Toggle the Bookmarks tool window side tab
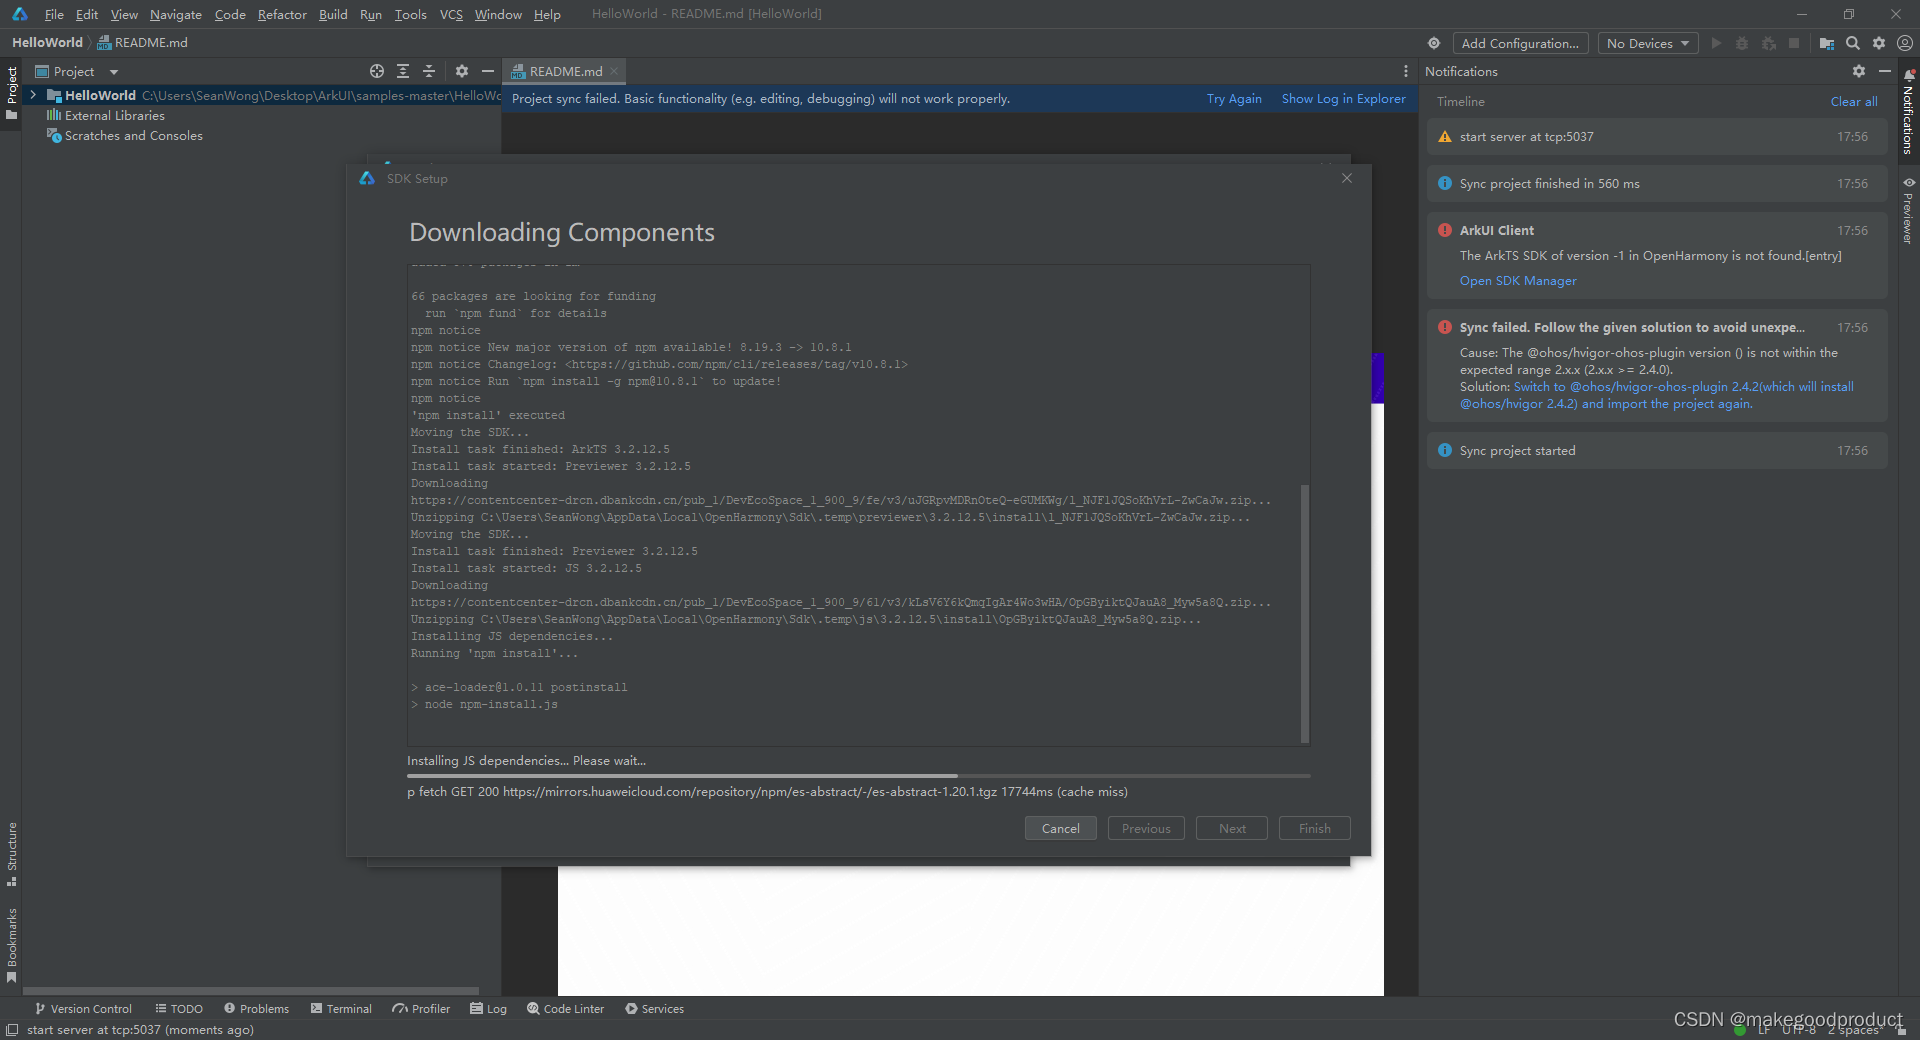The image size is (1920, 1040). point(11,945)
